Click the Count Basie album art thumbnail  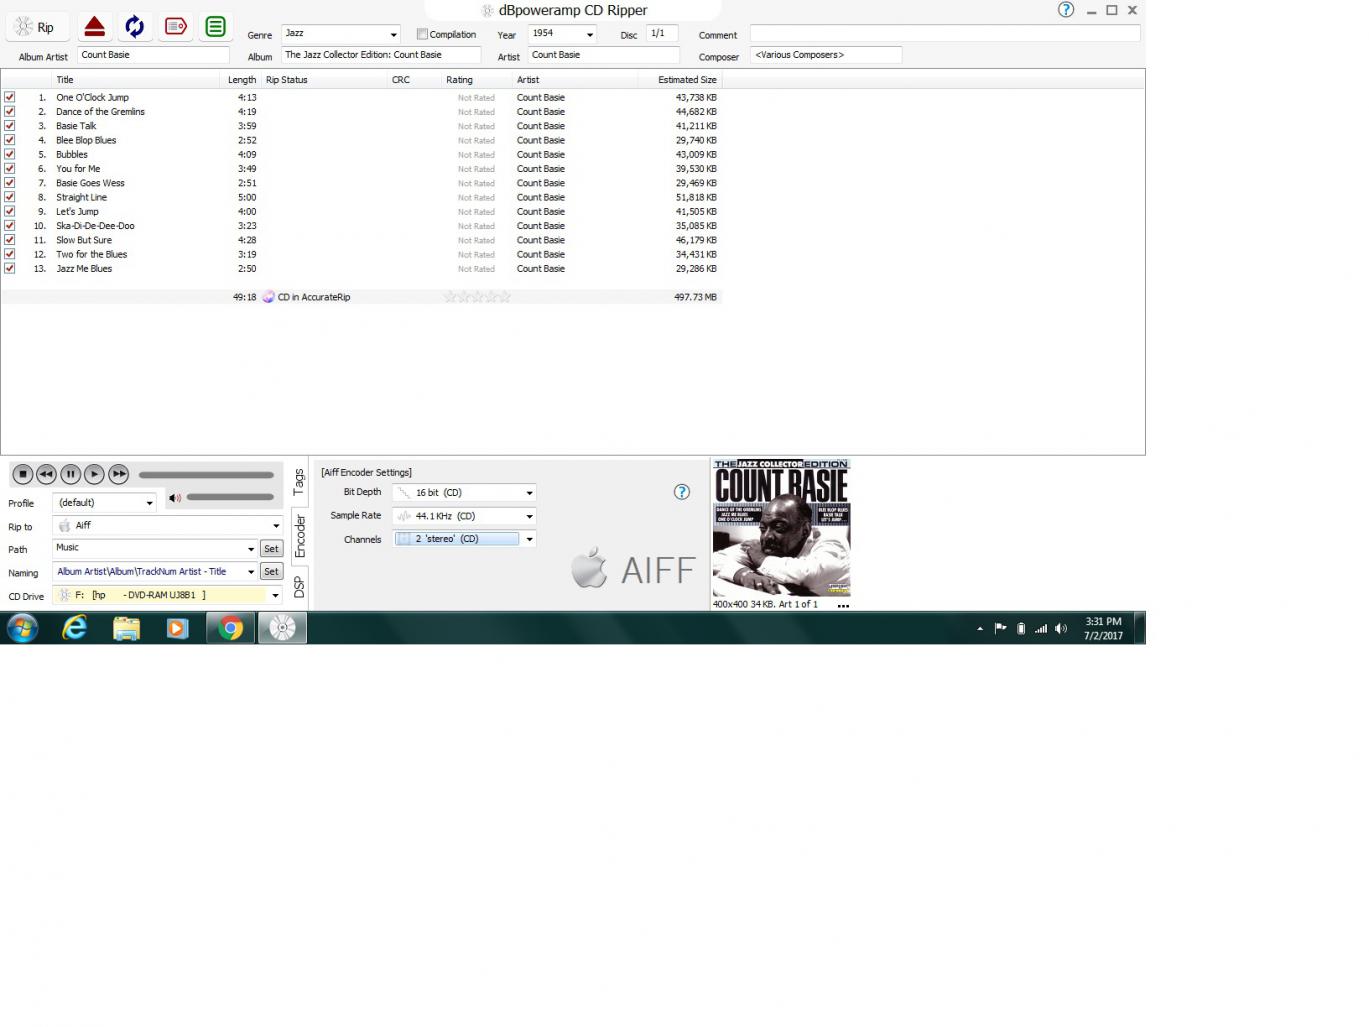click(x=781, y=529)
